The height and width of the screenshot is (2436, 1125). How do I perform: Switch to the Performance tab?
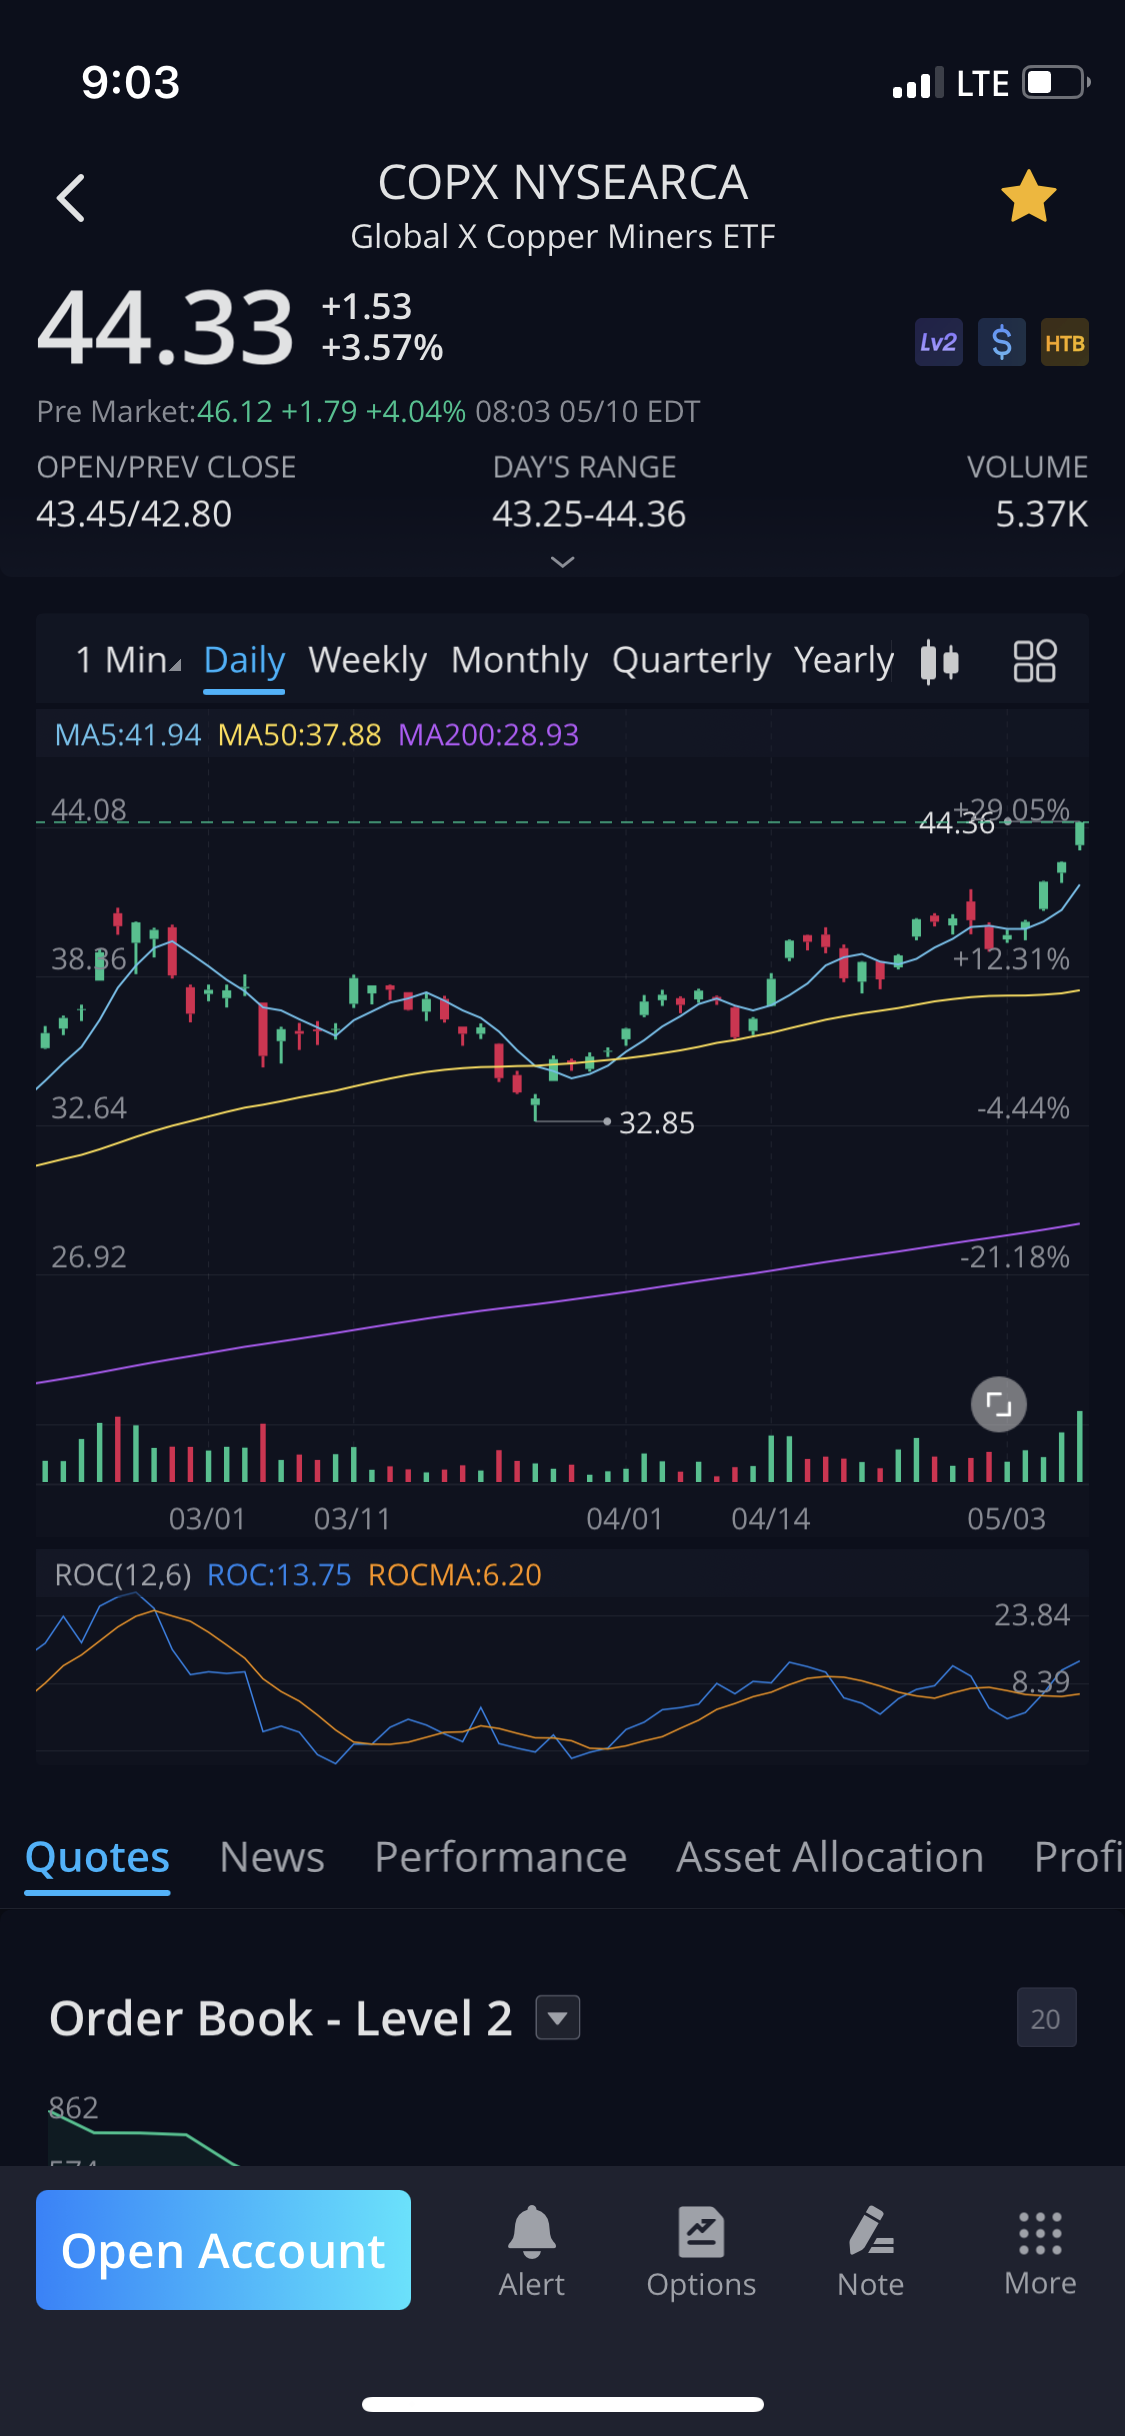click(500, 1857)
